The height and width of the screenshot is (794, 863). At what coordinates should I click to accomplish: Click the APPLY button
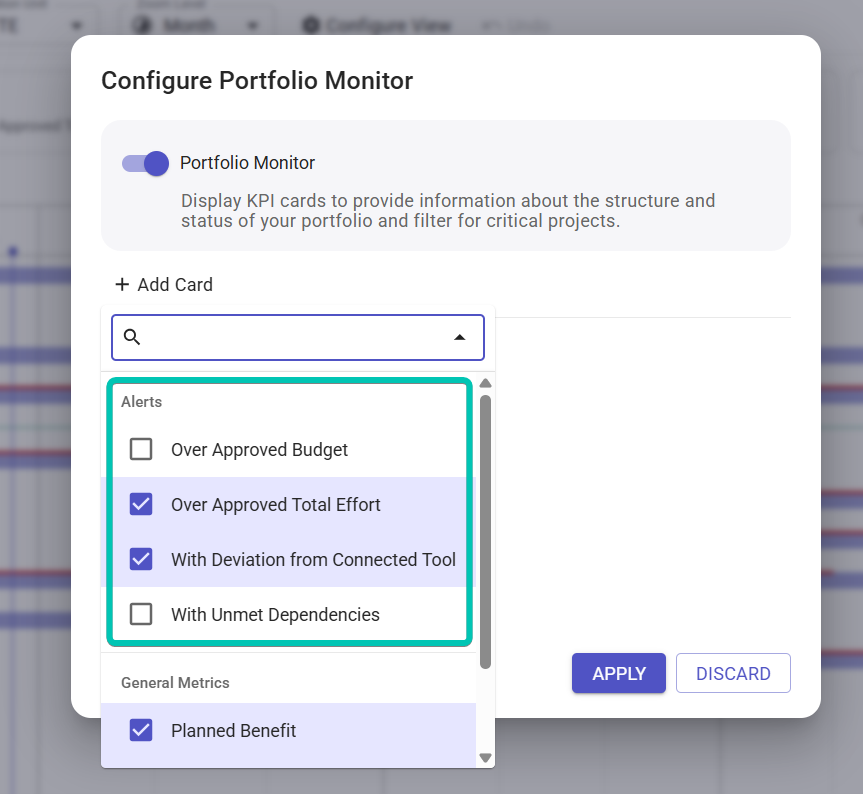coord(619,673)
